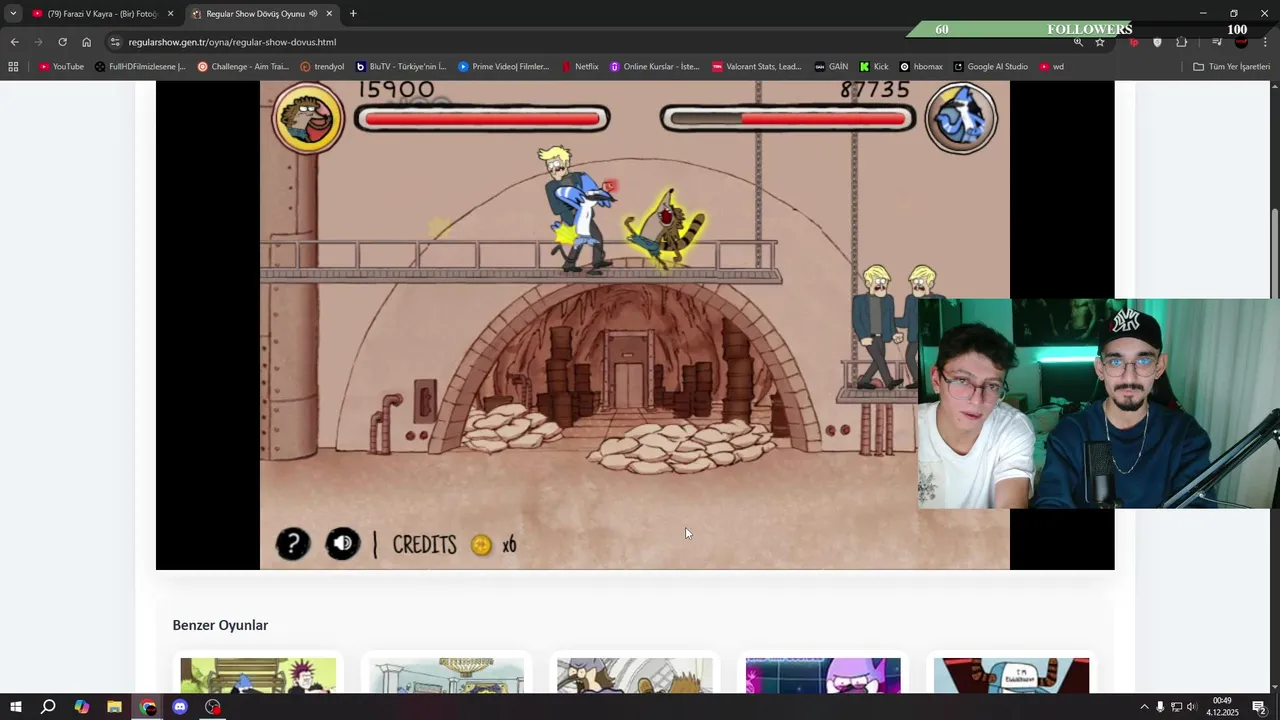Open Windows taskbar search
This screenshot has width=1280, height=720.
pos(48,707)
